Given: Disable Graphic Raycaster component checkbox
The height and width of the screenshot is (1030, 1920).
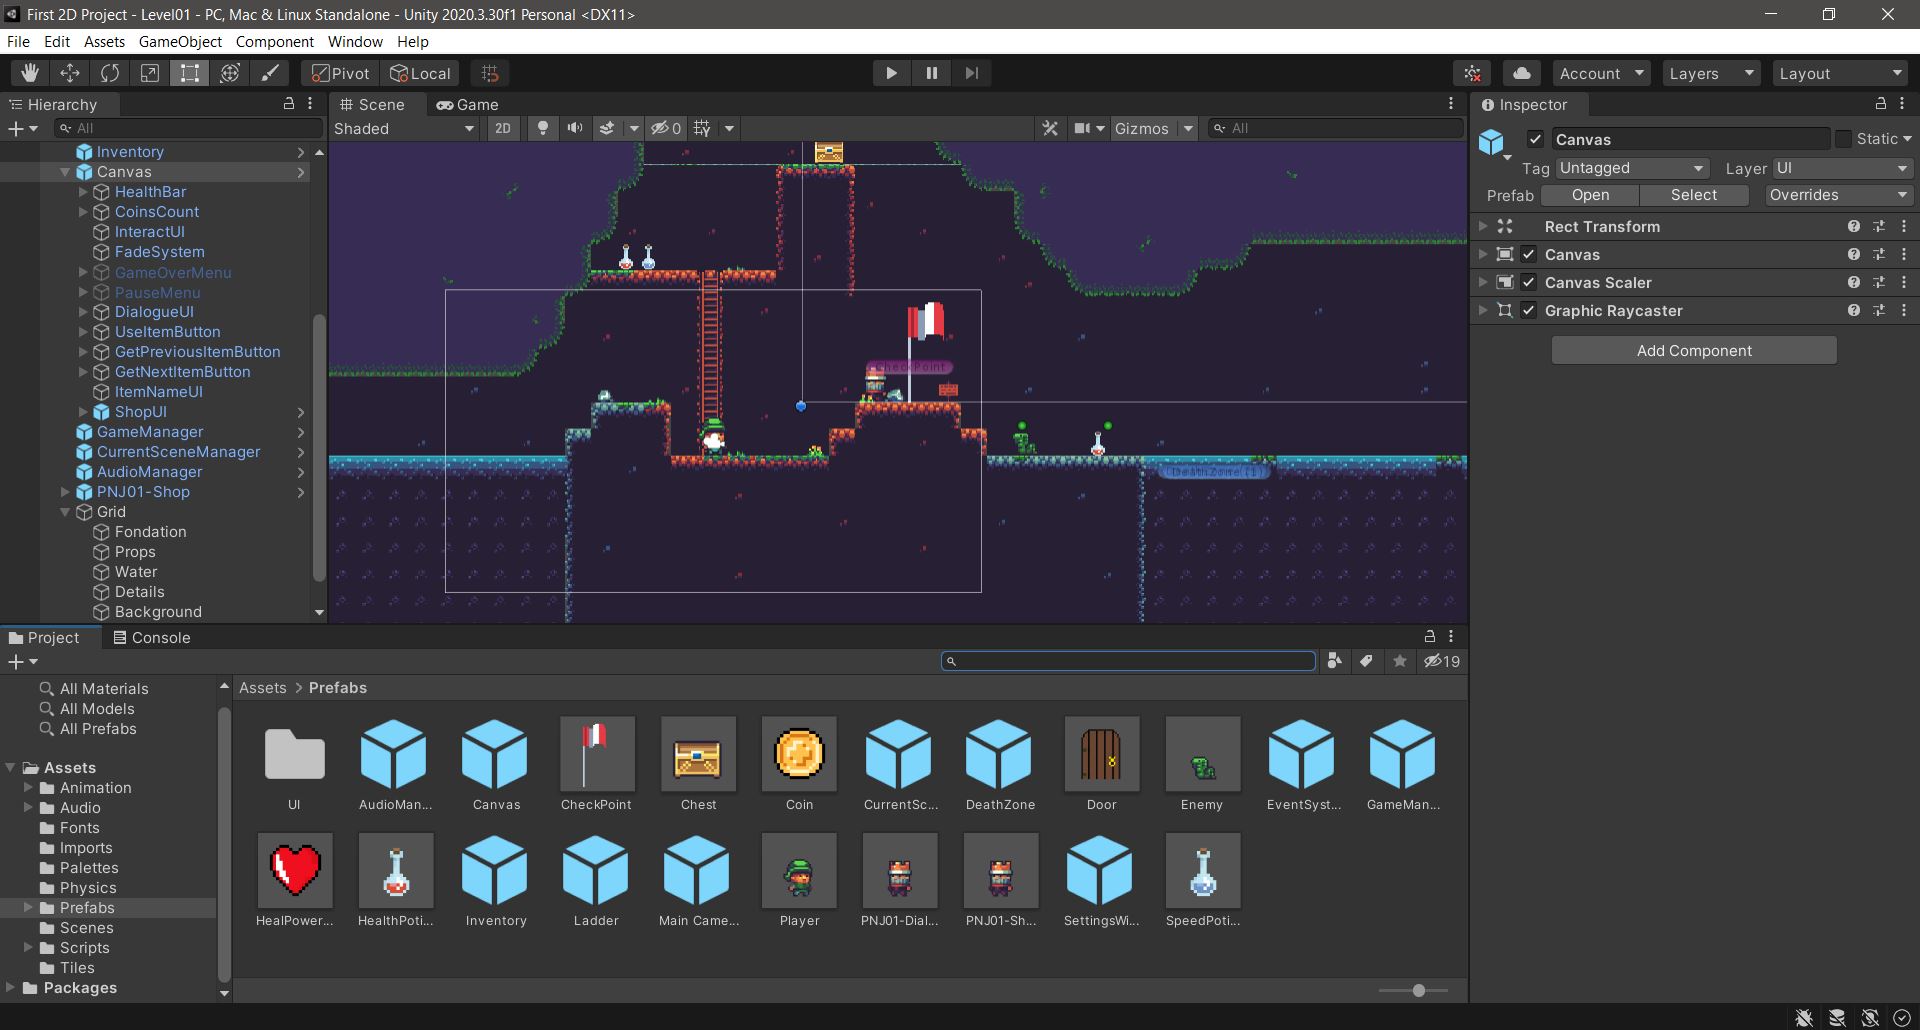Looking at the screenshot, I should [x=1528, y=311].
